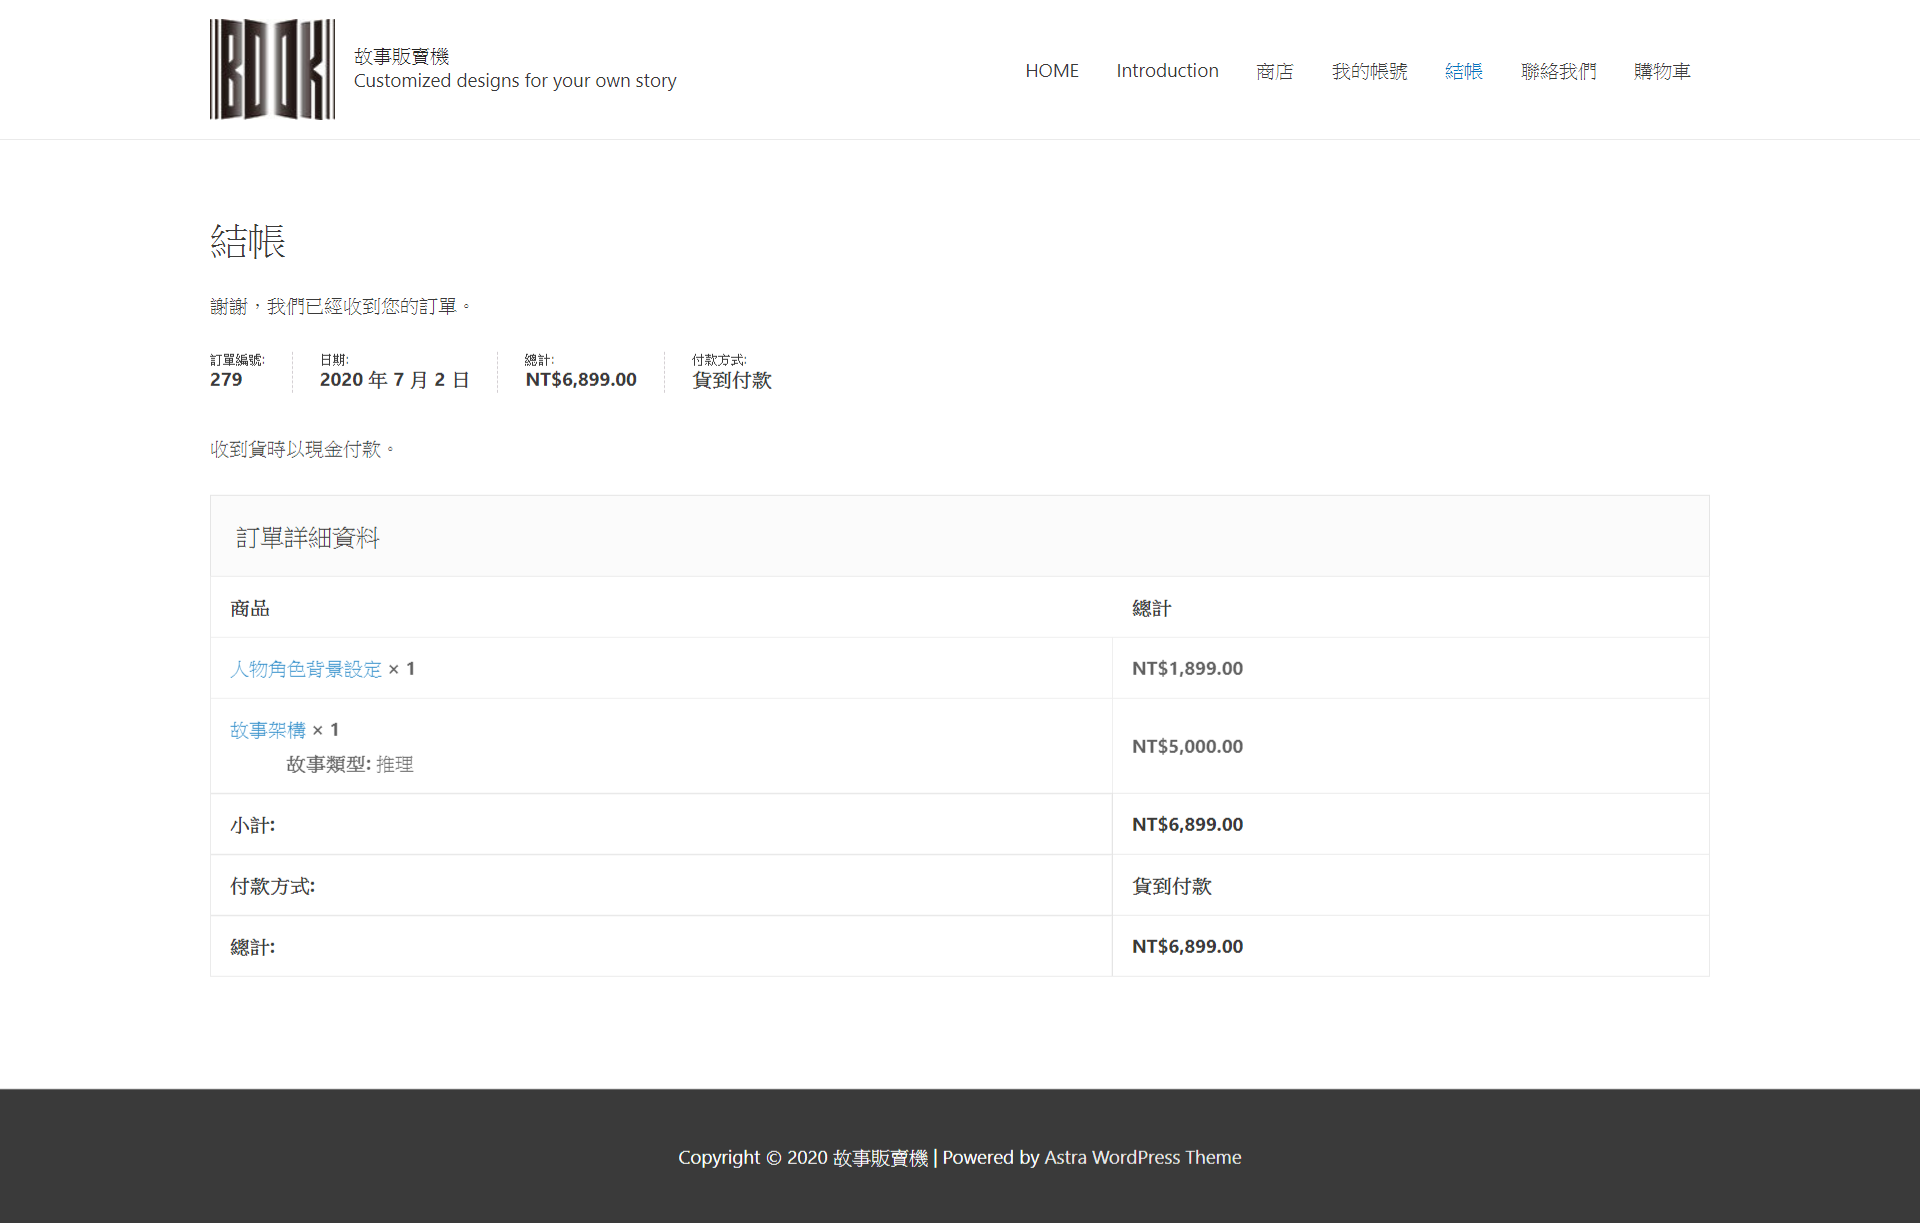Click the NT$1,899.00 item price
Screen dimensions: 1920x1223
pyautogui.click(x=1187, y=668)
